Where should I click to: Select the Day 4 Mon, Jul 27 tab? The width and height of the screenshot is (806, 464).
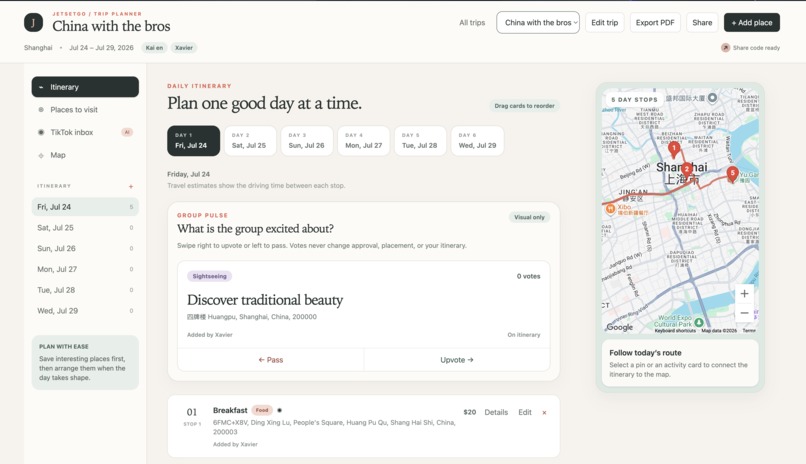pos(364,141)
